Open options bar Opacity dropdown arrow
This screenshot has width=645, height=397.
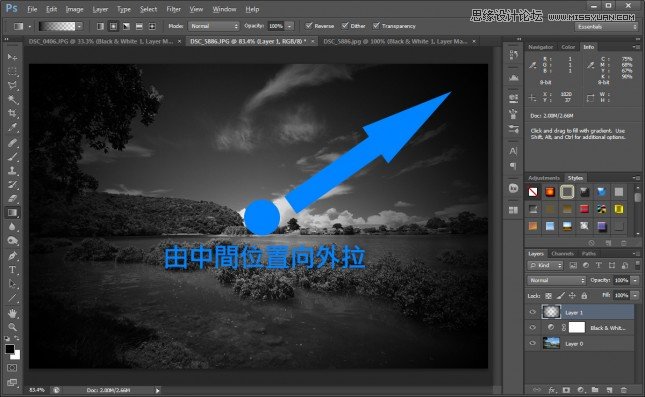tap(290, 26)
